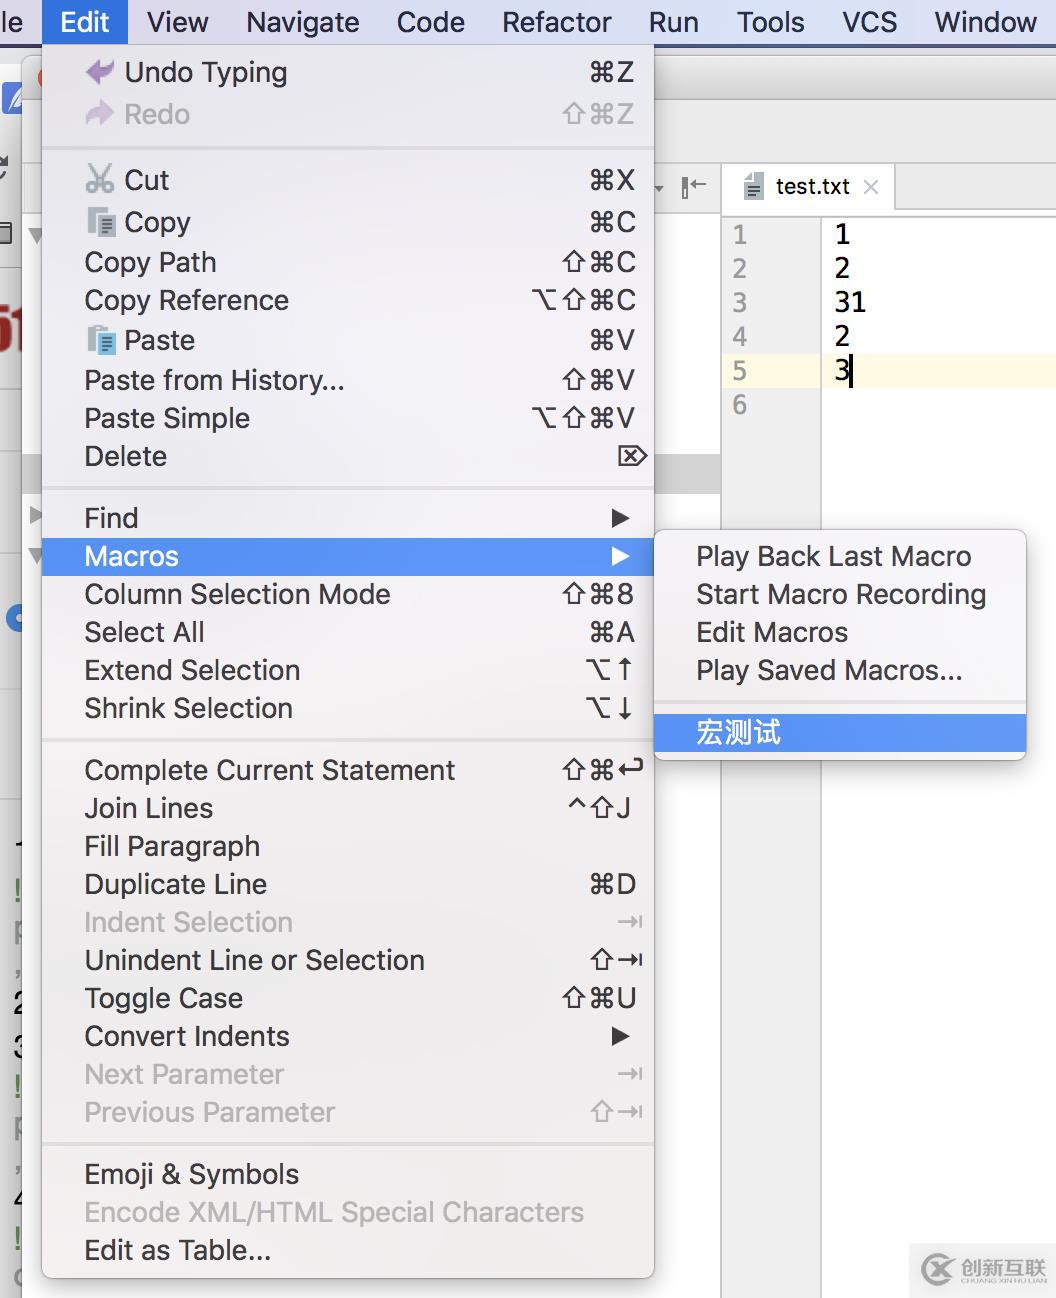Open the Run menu

[673, 22]
